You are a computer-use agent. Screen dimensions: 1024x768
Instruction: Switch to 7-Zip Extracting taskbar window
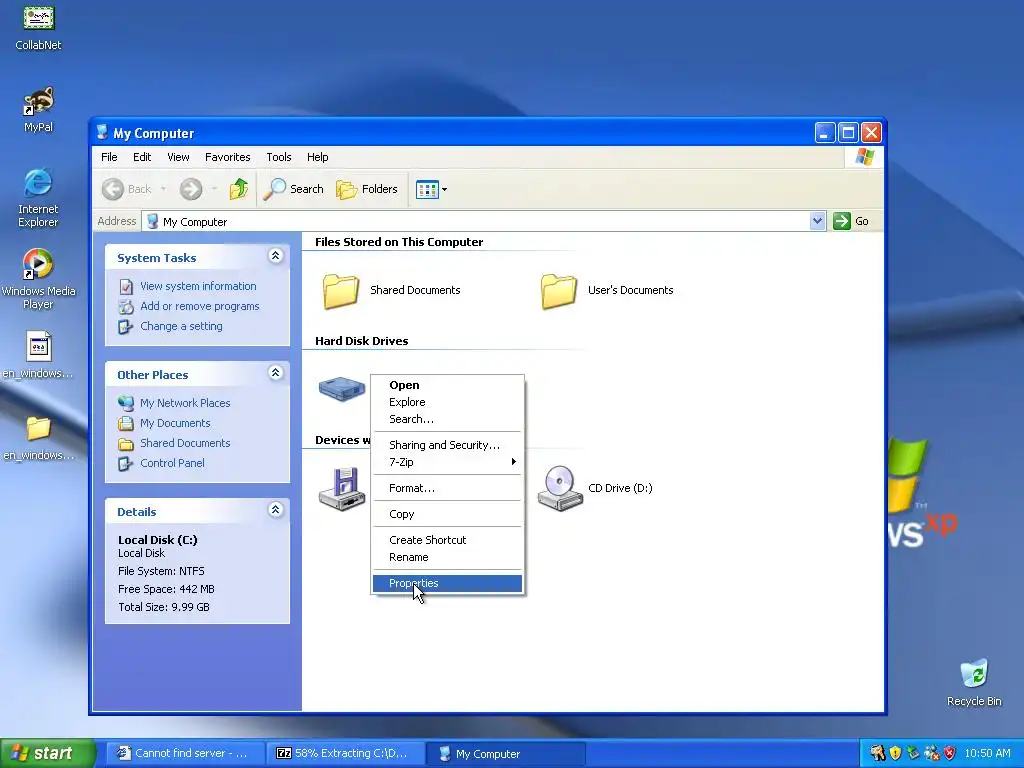click(345, 754)
